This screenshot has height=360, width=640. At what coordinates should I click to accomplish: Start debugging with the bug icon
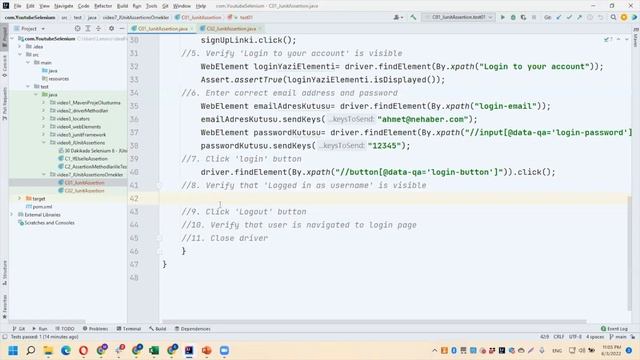tap(513, 18)
